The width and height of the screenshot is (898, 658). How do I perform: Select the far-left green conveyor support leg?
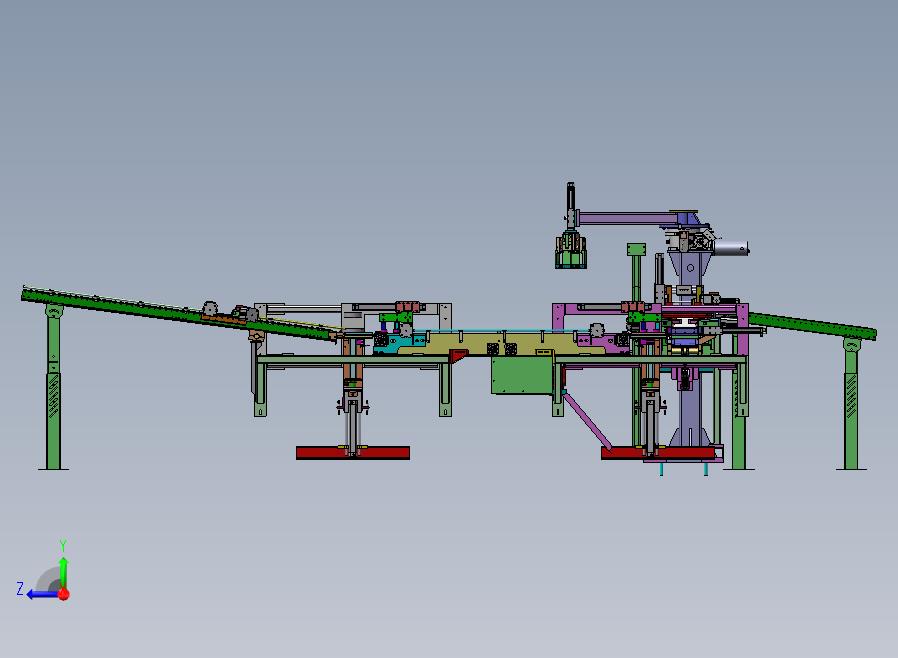53,388
